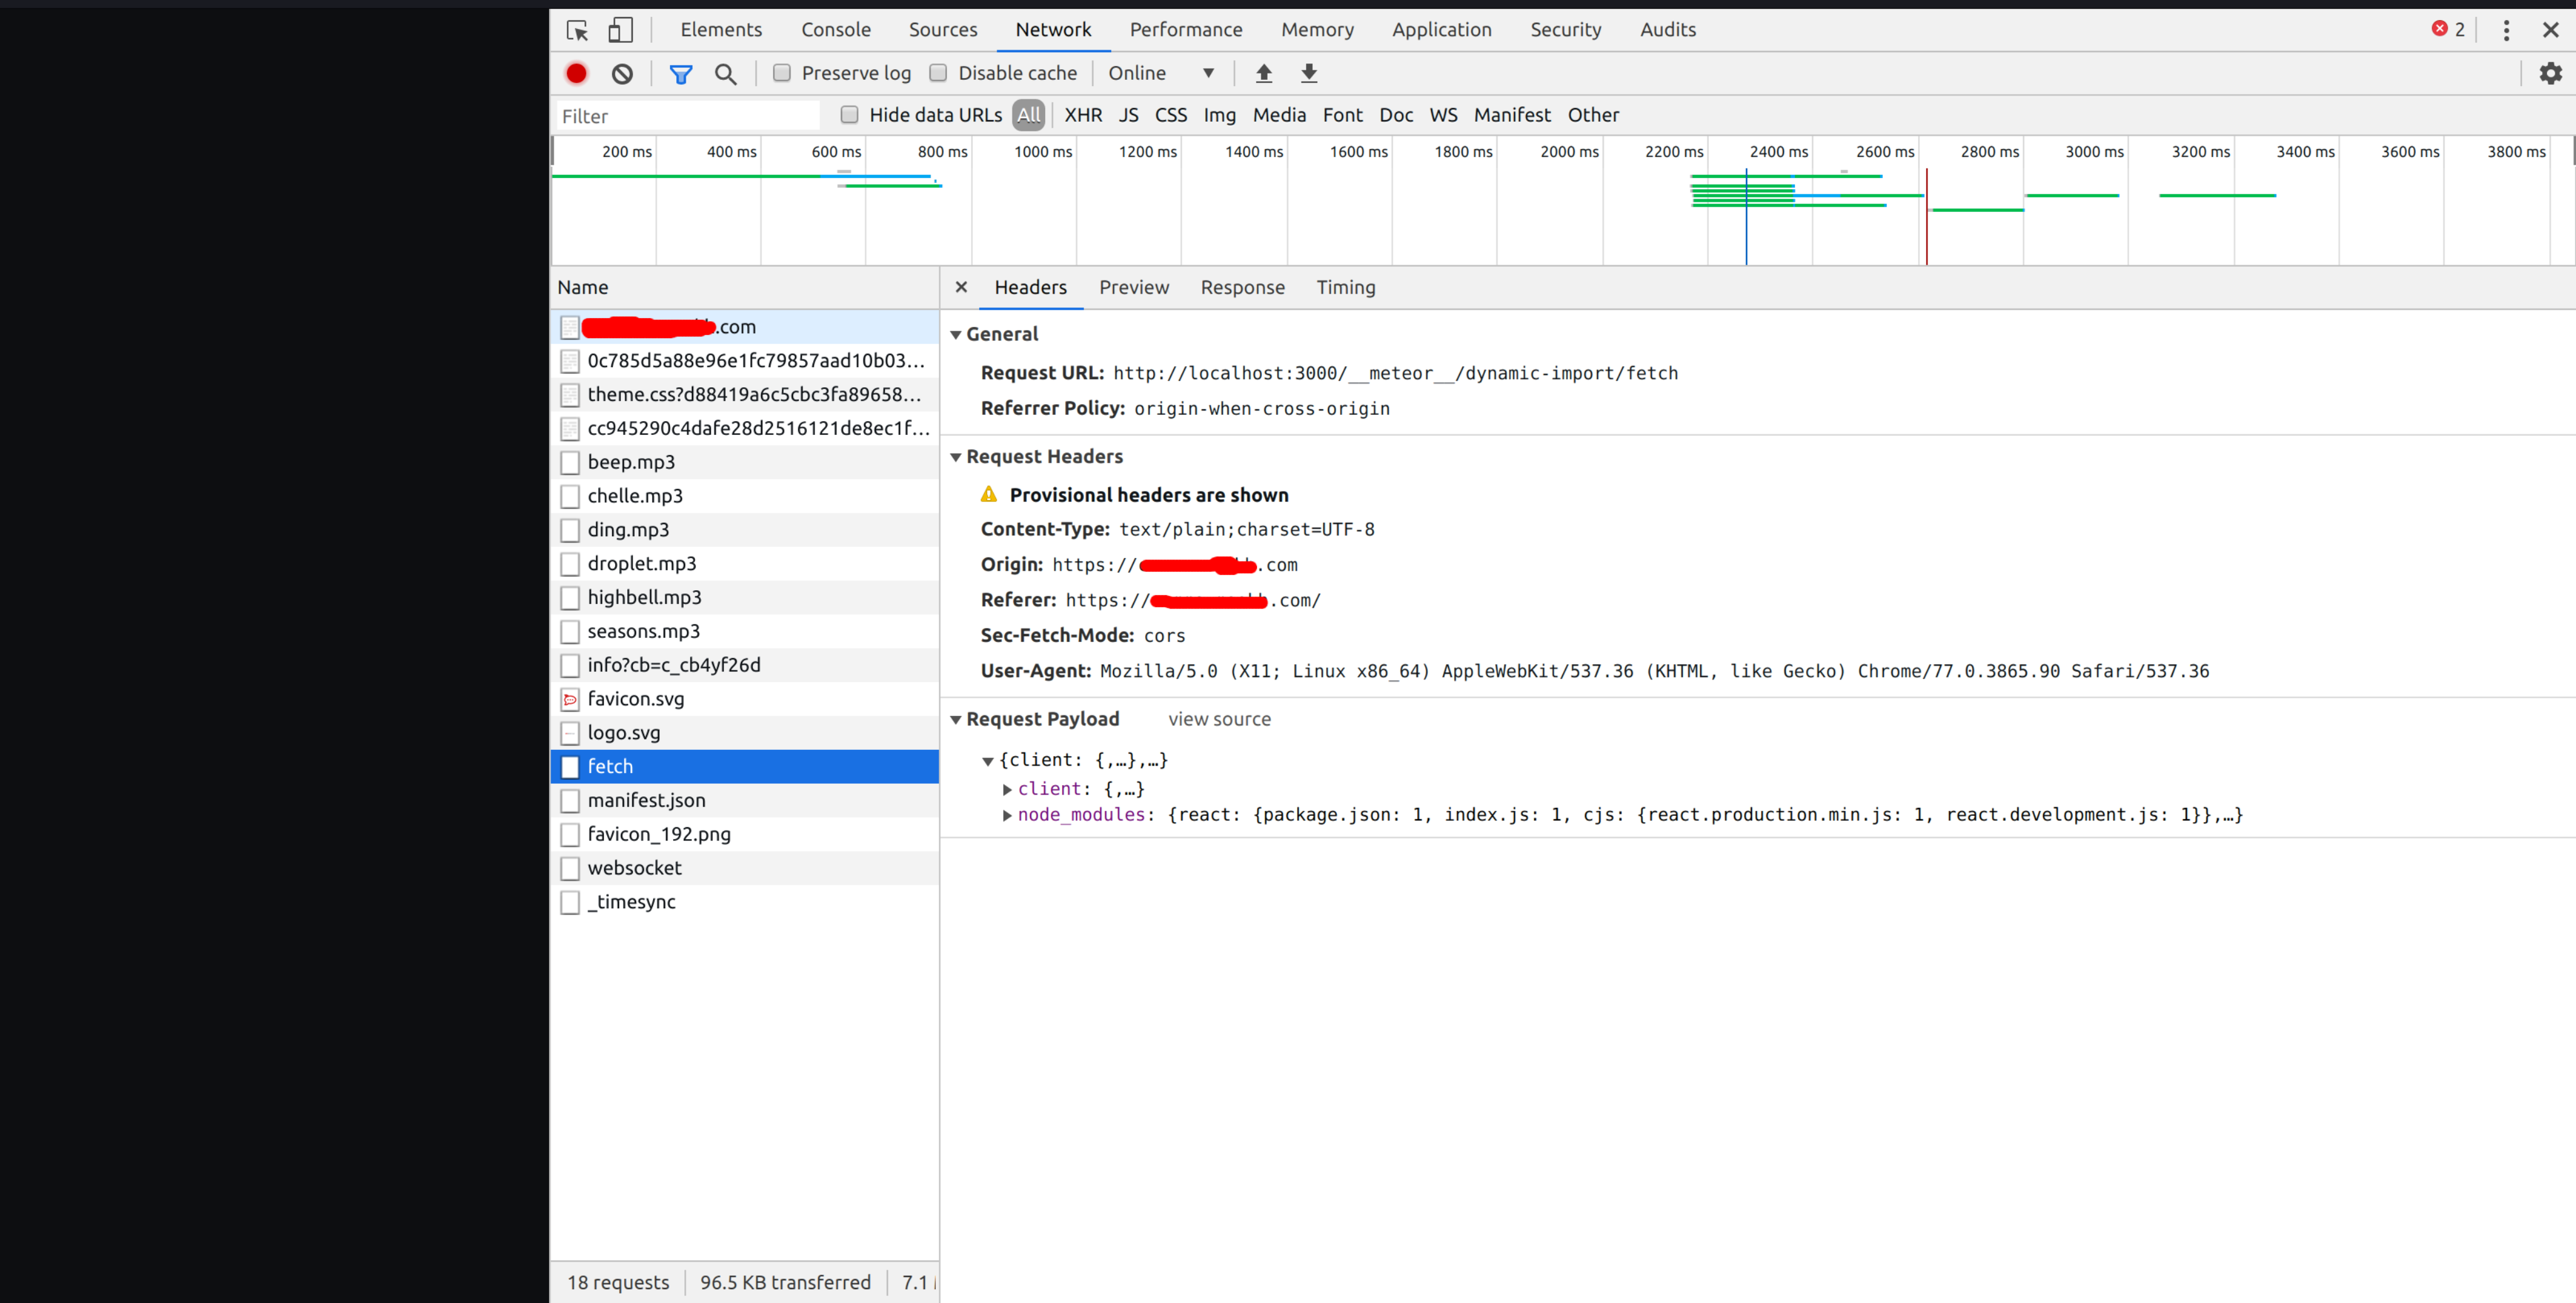This screenshot has width=2576, height=1303.
Task: Open network settings gear
Action: coord(2551,73)
